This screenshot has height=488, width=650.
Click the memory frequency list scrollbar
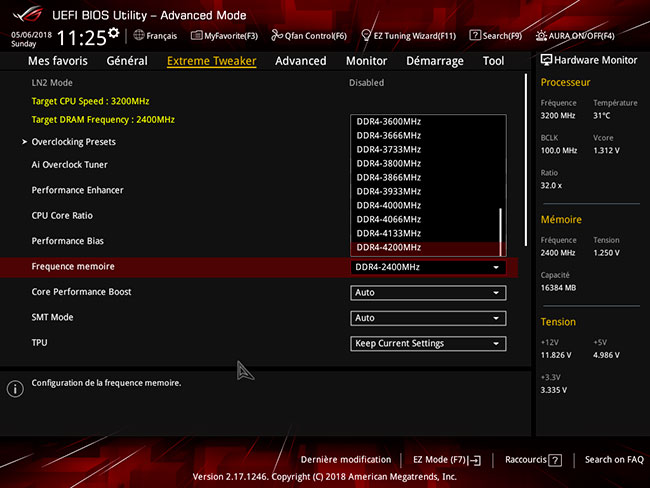point(501,231)
